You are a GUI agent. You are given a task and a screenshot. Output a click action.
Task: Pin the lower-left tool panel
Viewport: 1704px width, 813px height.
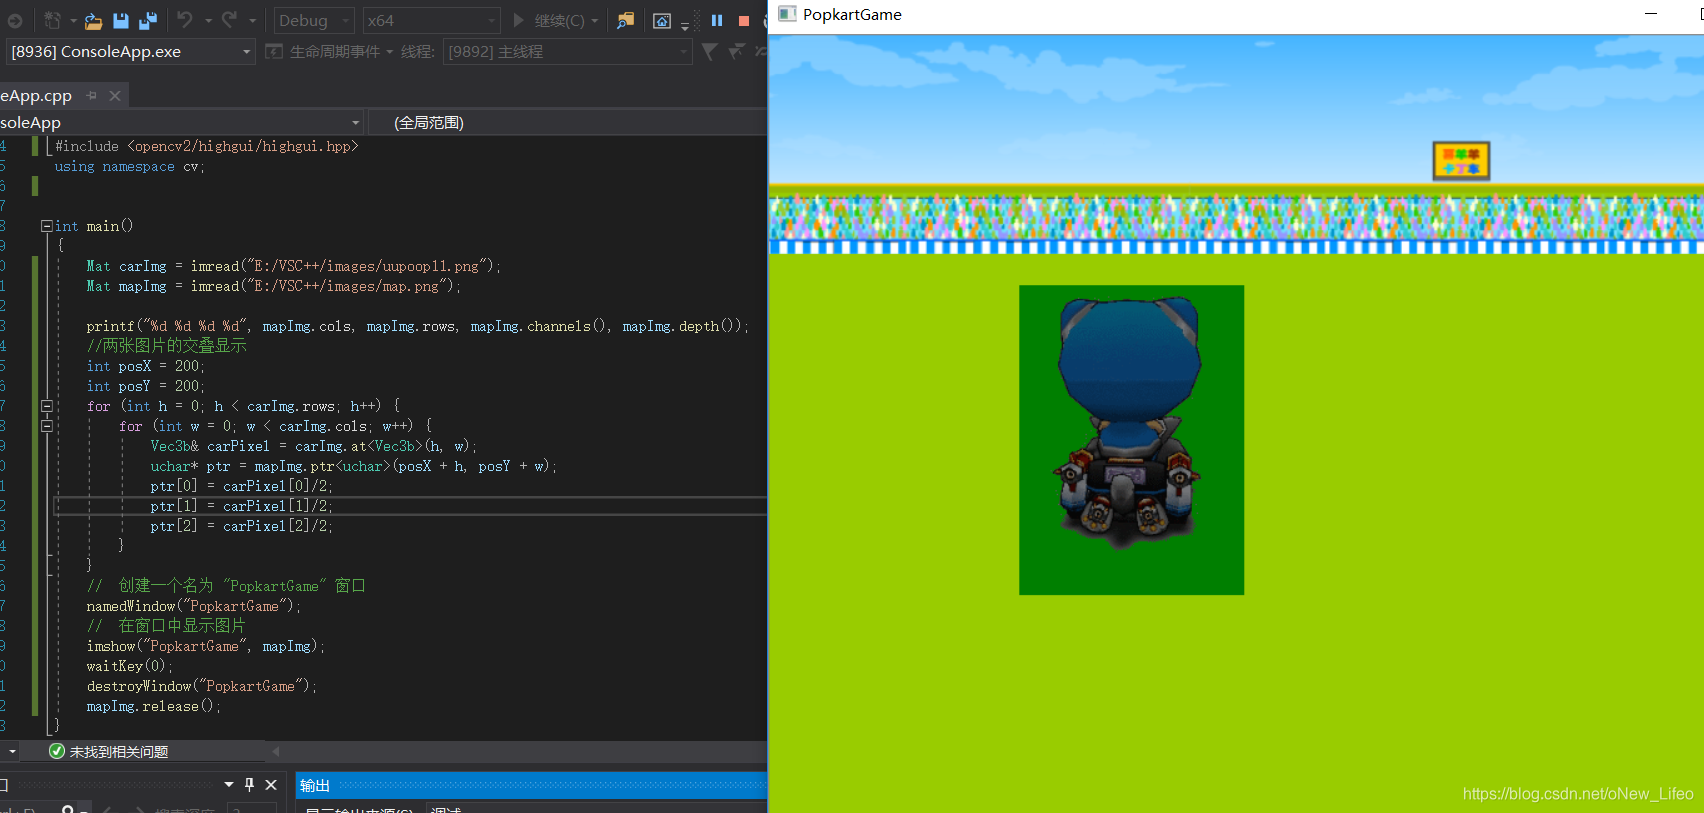pyautogui.click(x=250, y=785)
